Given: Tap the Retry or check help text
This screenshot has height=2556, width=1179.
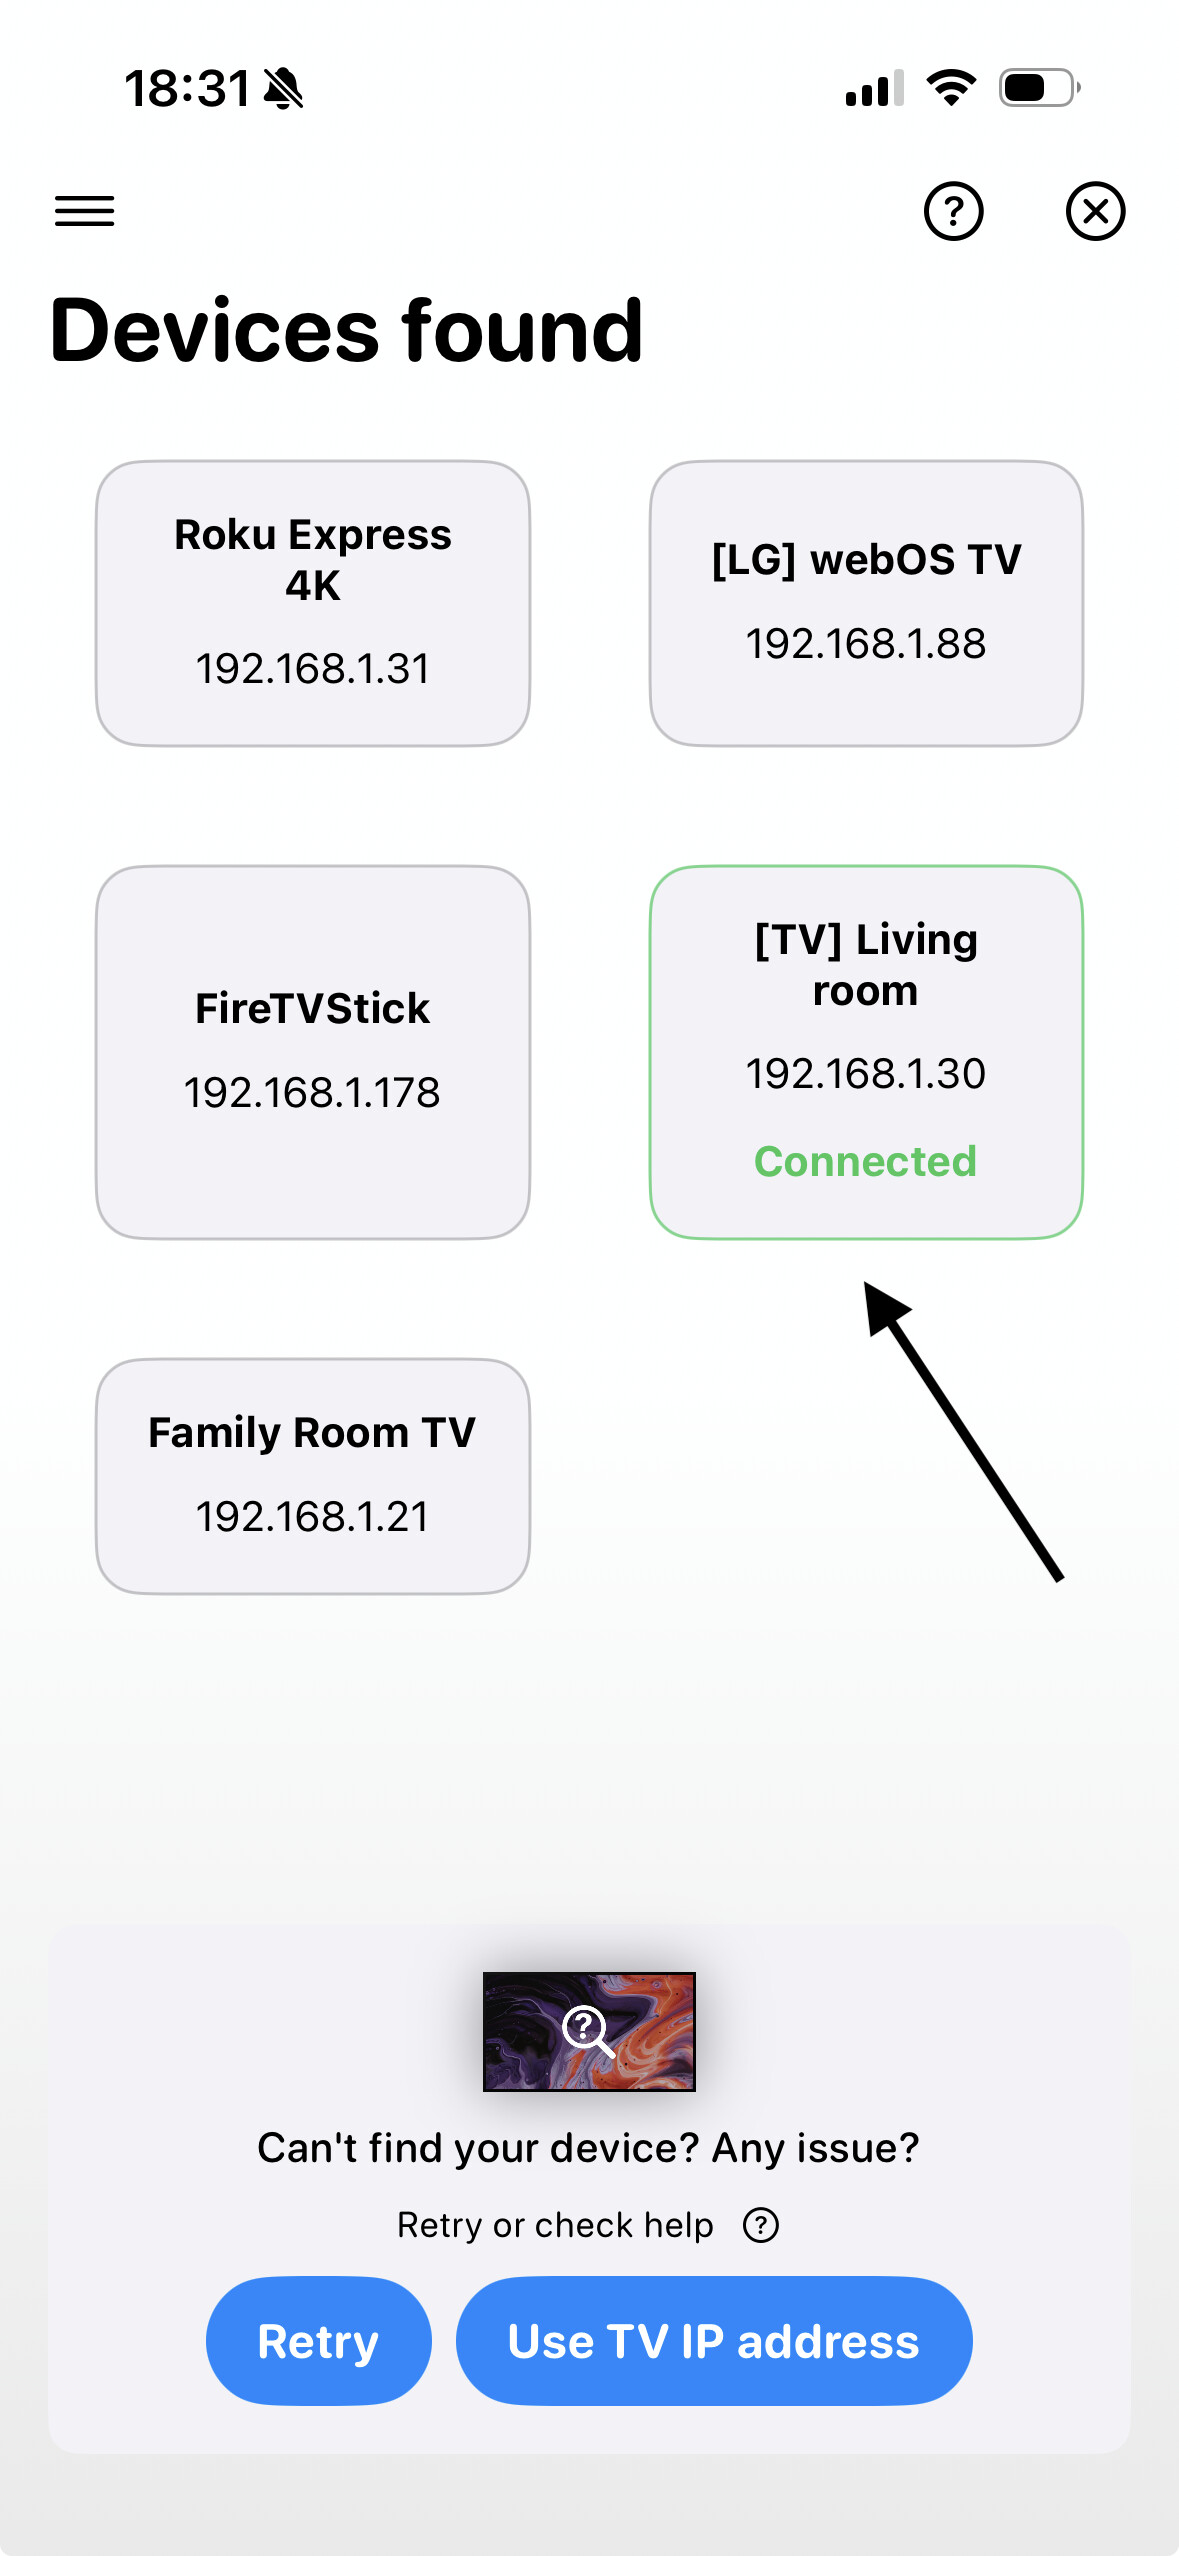Looking at the screenshot, I should point(555,2225).
